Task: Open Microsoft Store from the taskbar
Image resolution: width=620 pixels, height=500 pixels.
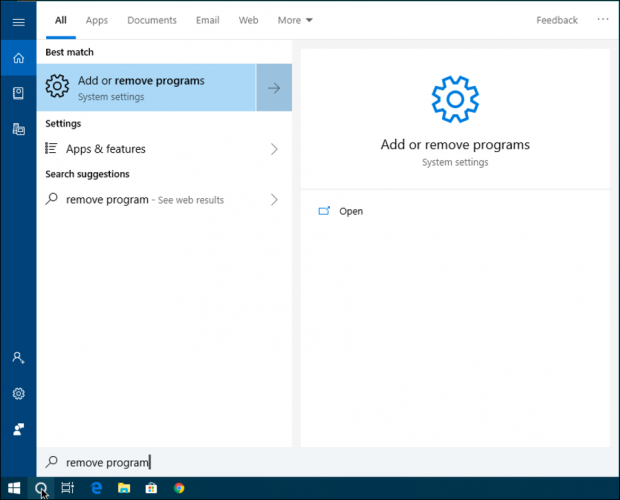Action: point(152,489)
